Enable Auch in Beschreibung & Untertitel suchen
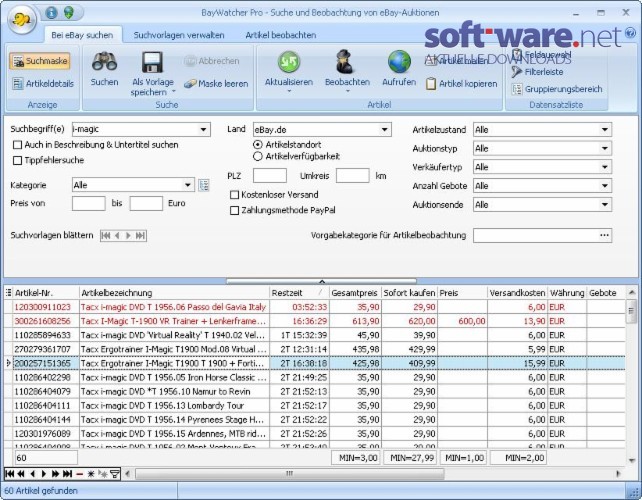The width and height of the screenshot is (642, 500). pyautogui.click(x=17, y=145)
